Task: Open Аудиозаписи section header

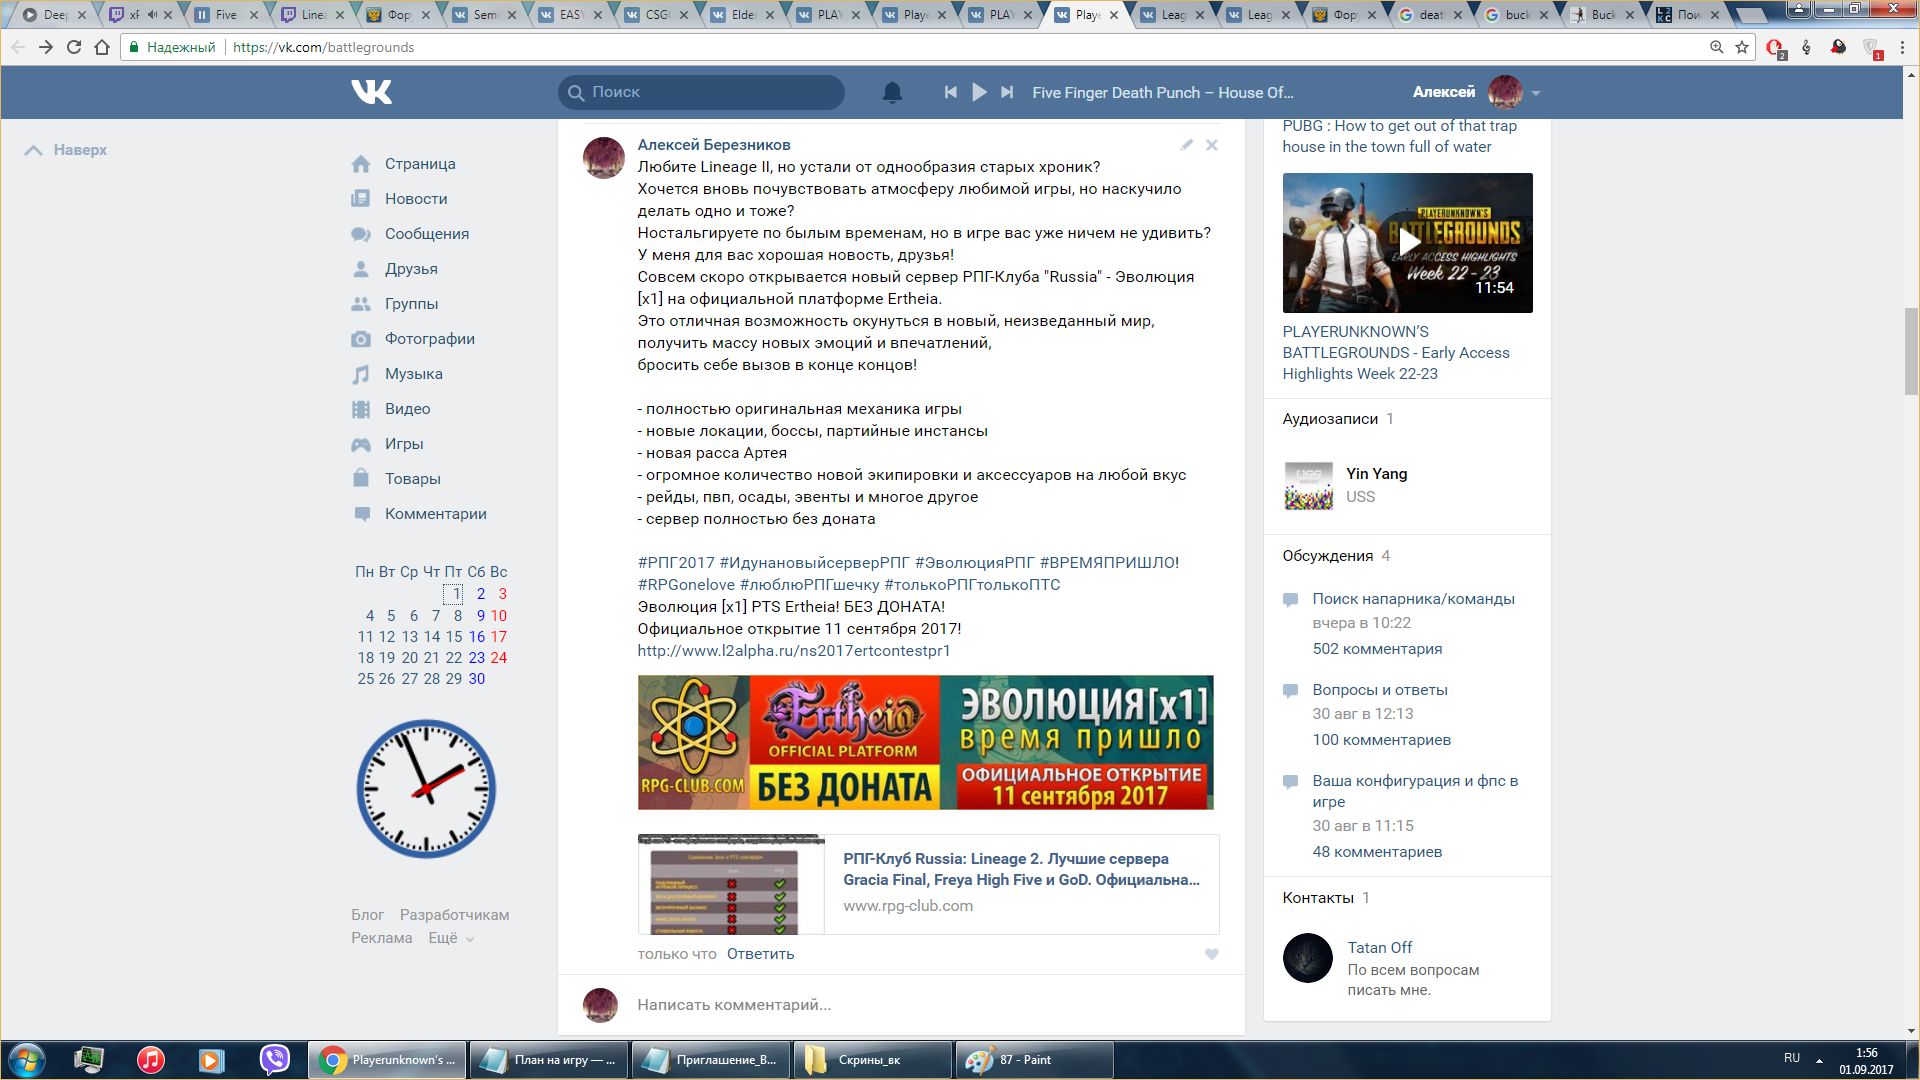Action: [x=1330, y=419]
